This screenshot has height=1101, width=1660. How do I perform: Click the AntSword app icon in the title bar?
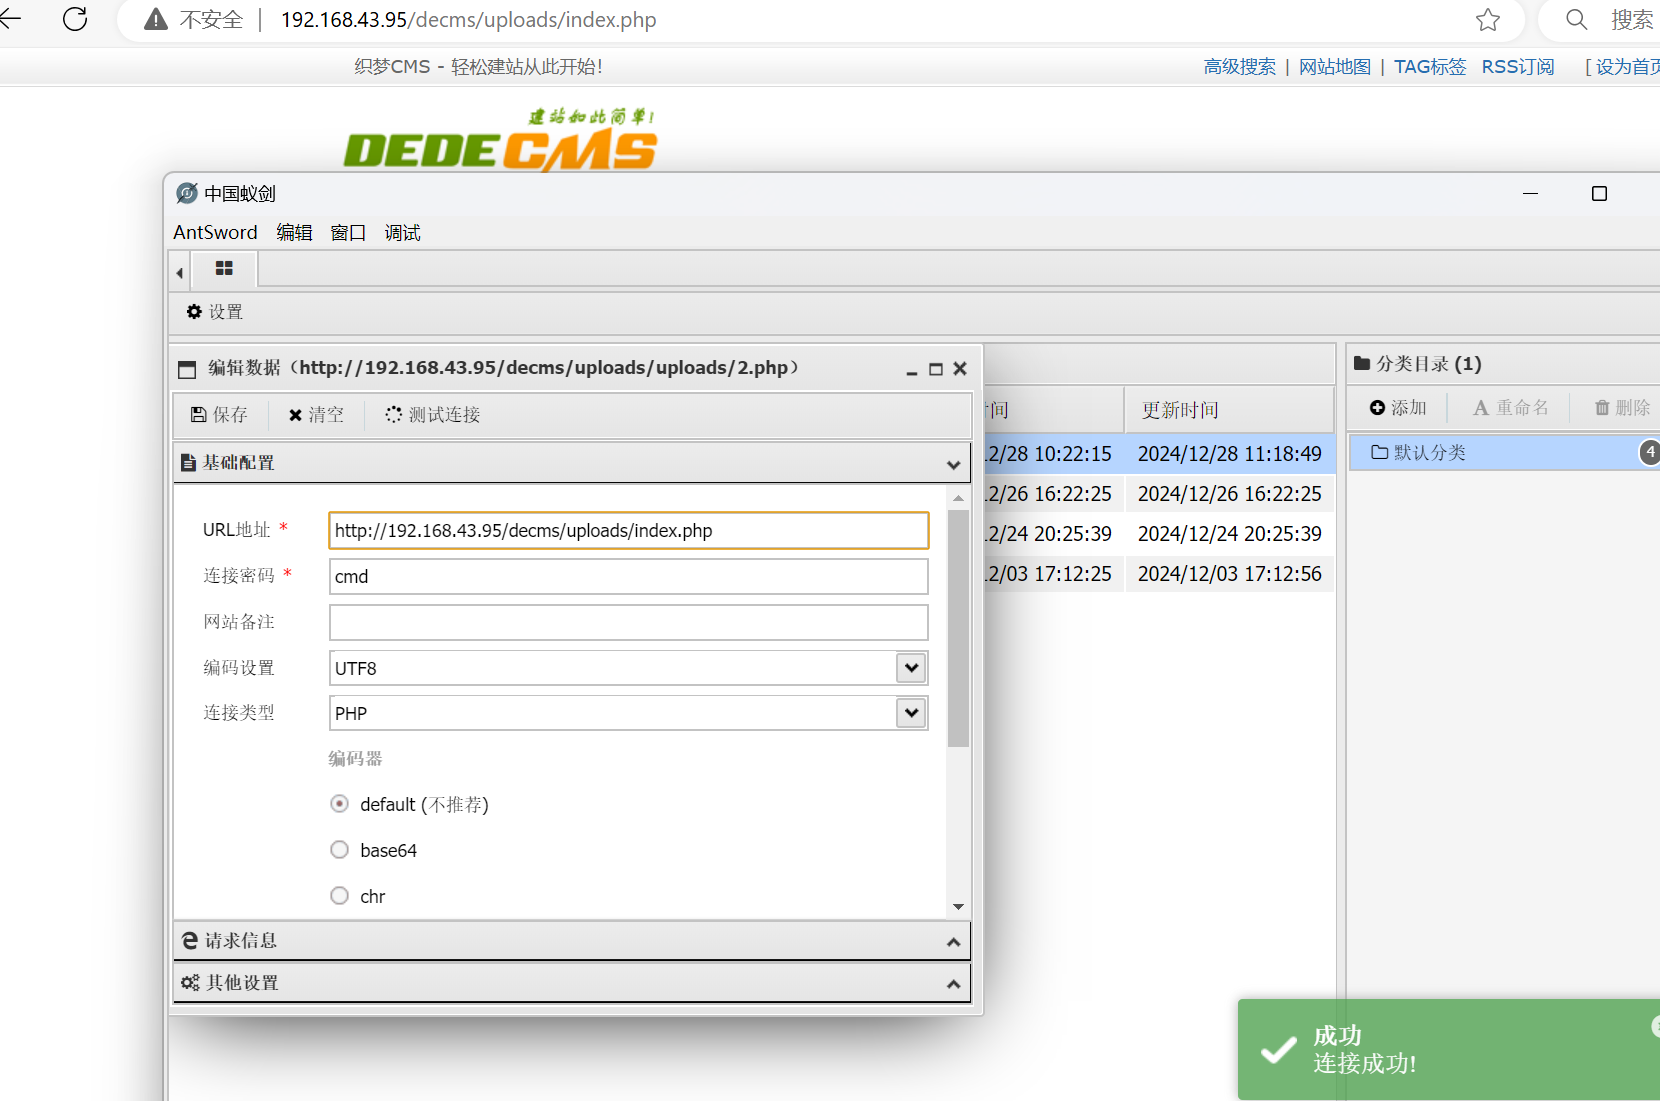pyautogui.click(x=187, y=193)
